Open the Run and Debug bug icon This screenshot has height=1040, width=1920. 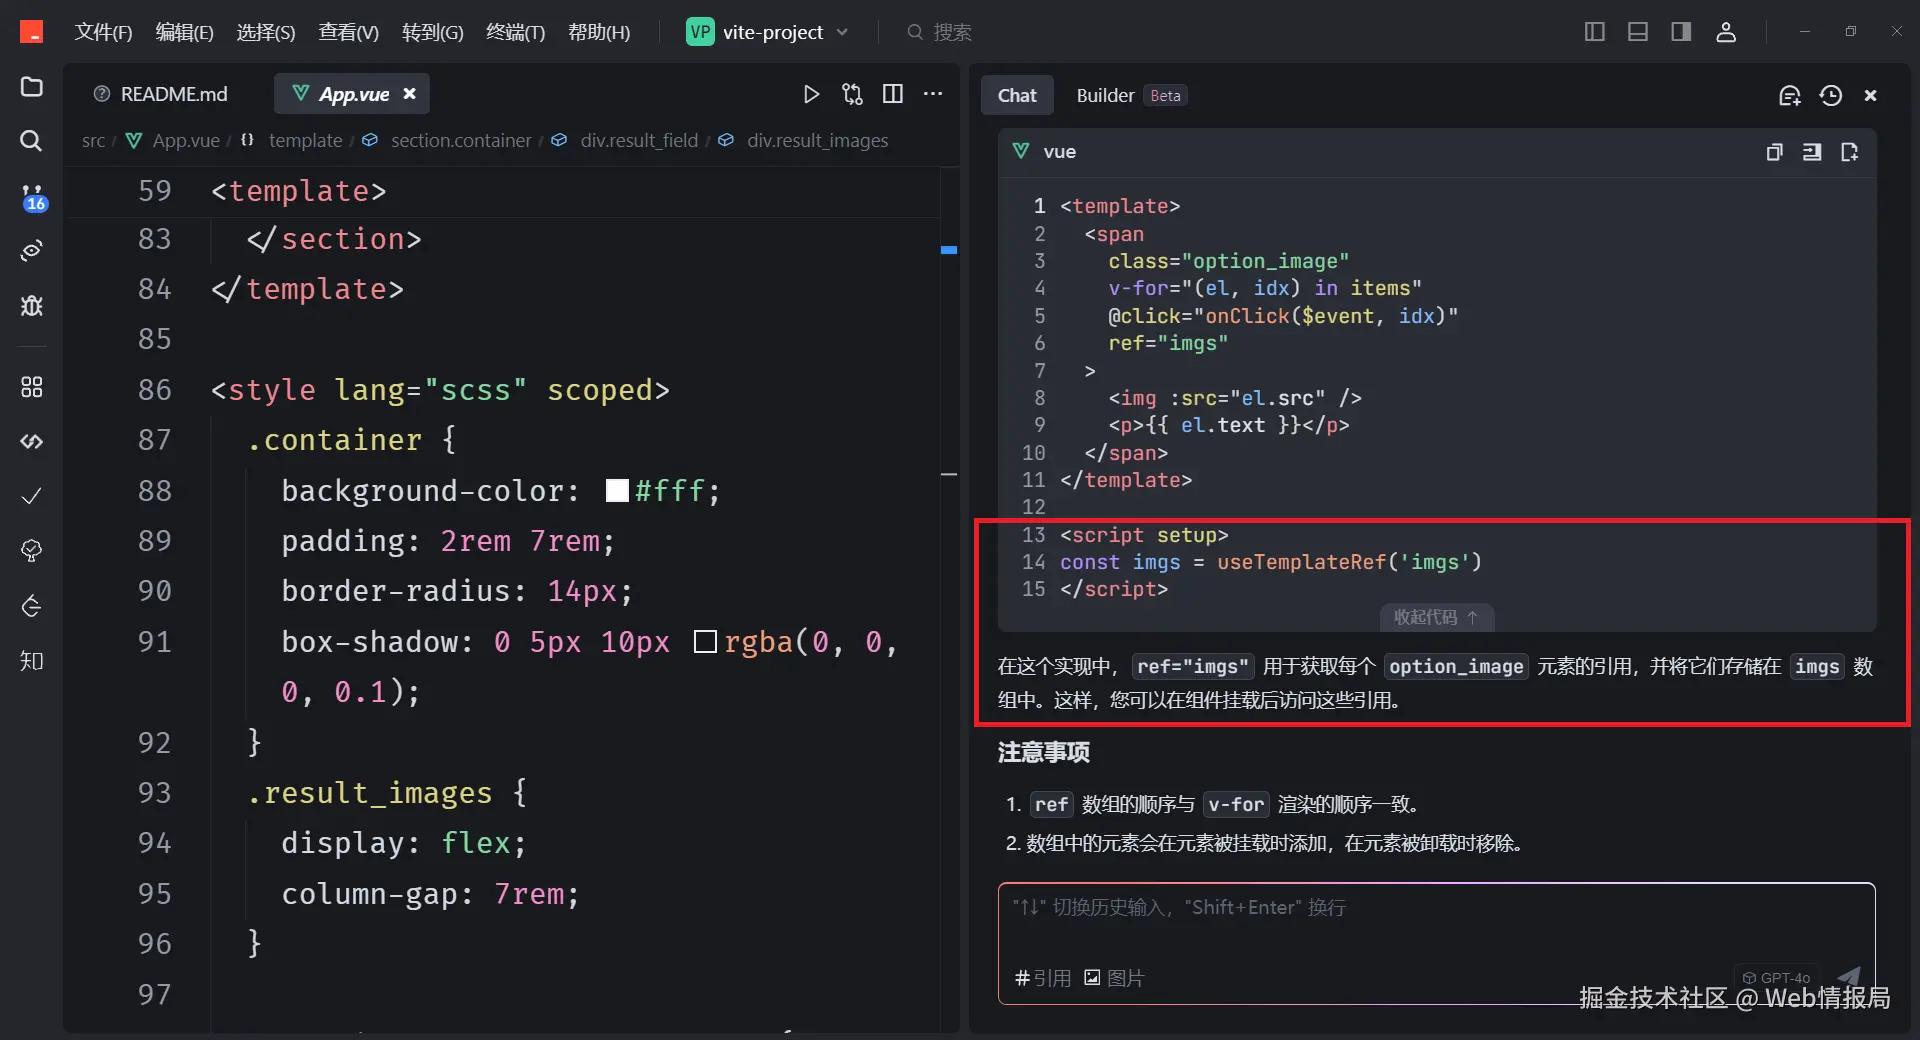coord(32,305)
